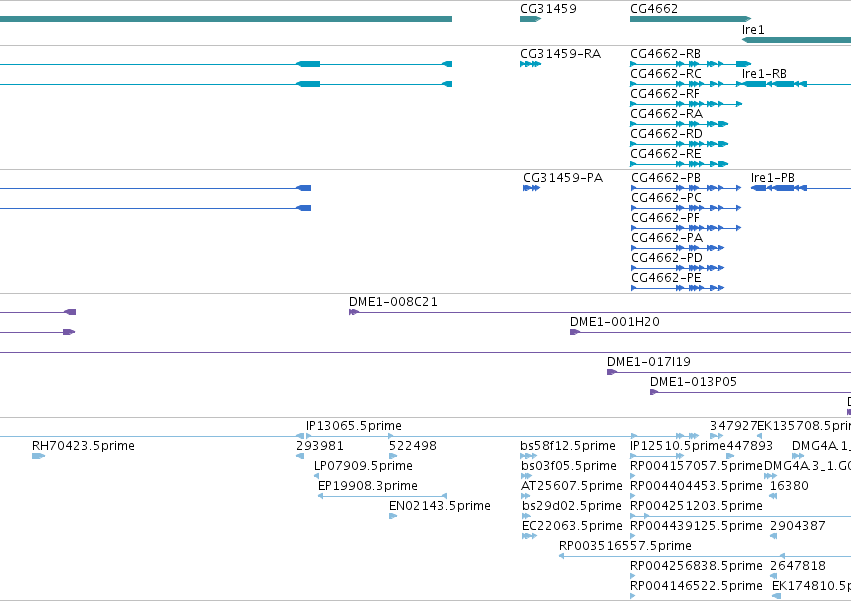Select the RP004439125.5prime EST
851x601 pixels.
(x=696, y=527)
